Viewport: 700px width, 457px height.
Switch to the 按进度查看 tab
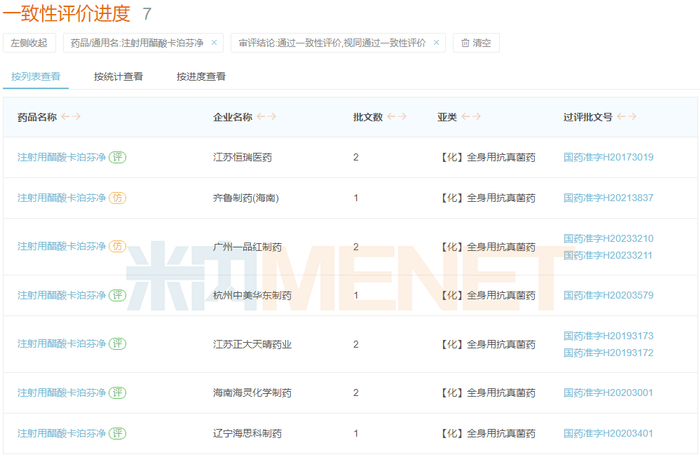coord(201,76)
